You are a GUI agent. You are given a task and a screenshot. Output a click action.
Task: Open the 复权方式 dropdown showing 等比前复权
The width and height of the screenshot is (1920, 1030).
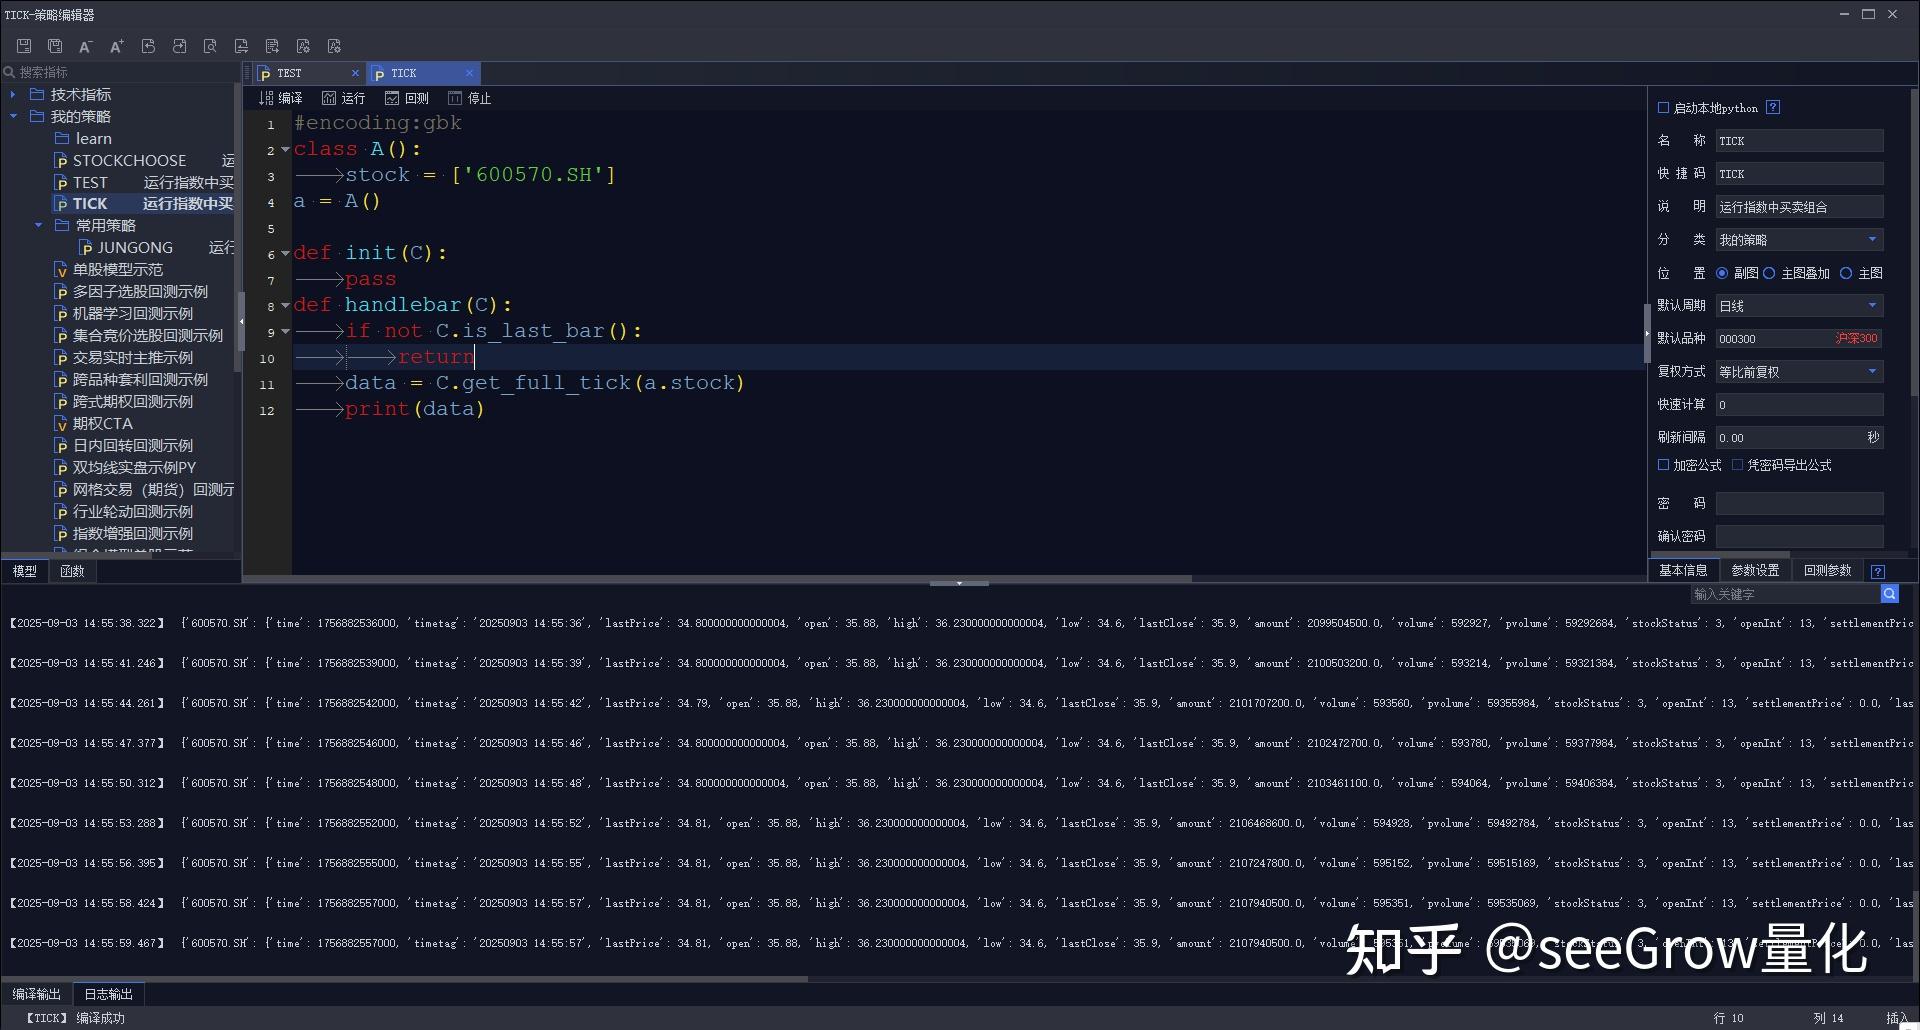(x=1872, y=371)
